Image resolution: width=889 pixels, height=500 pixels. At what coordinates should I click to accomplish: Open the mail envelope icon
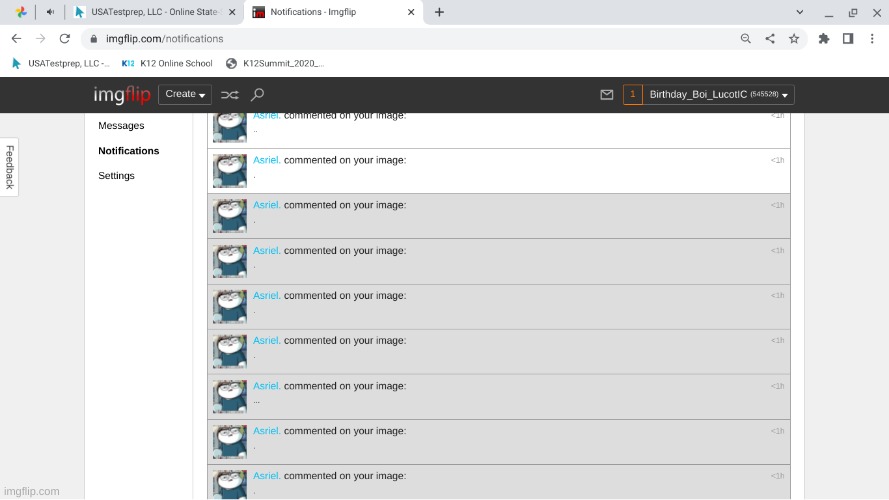coord(606,95)
